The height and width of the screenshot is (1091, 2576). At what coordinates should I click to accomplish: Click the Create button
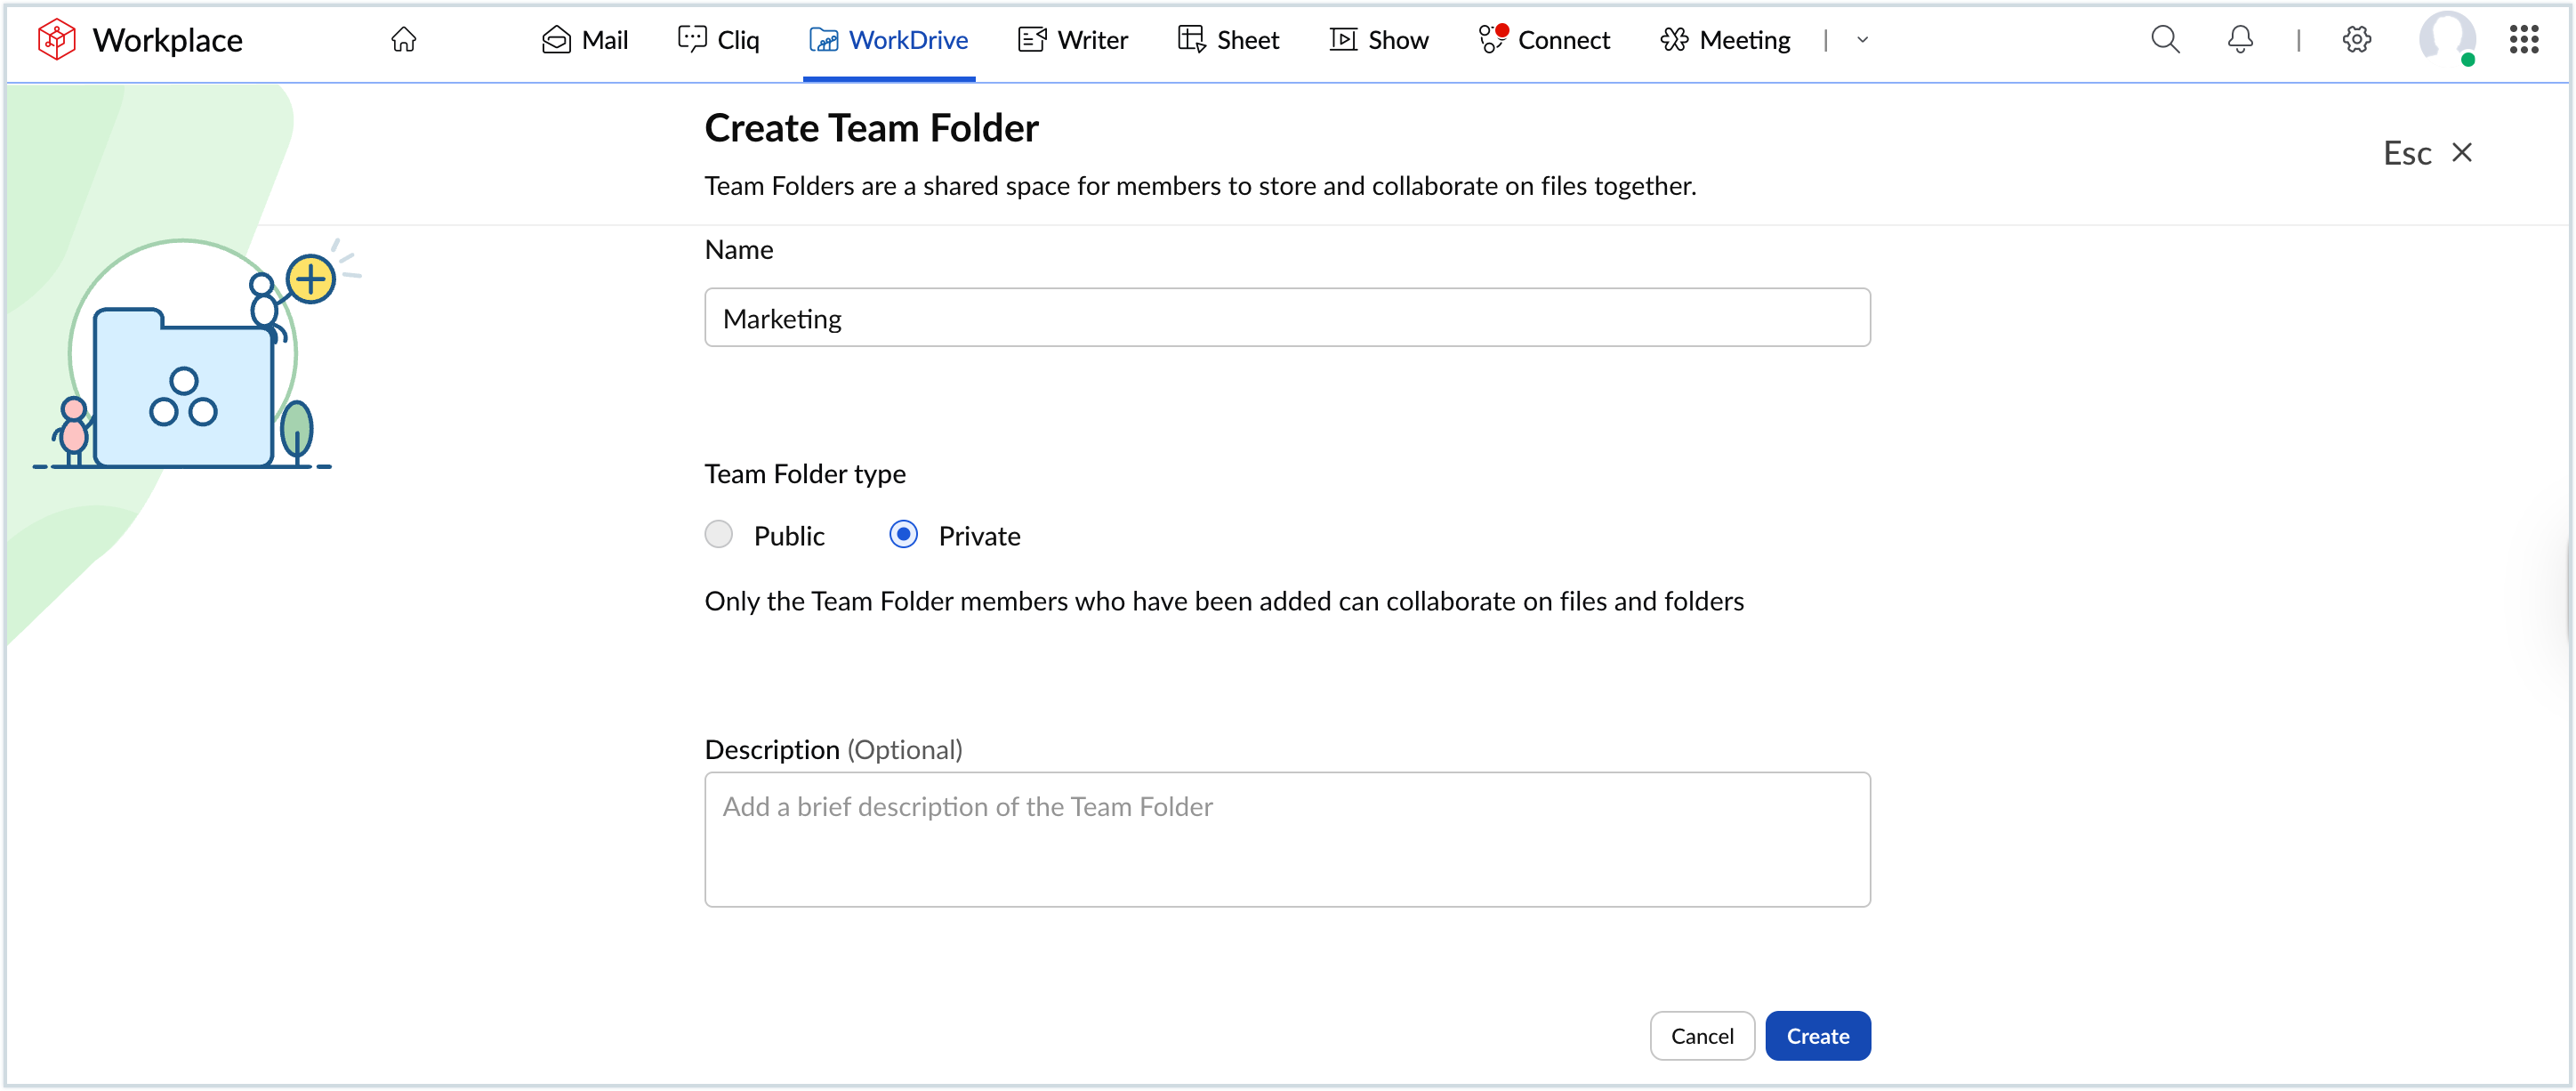click(1818, 1036)
